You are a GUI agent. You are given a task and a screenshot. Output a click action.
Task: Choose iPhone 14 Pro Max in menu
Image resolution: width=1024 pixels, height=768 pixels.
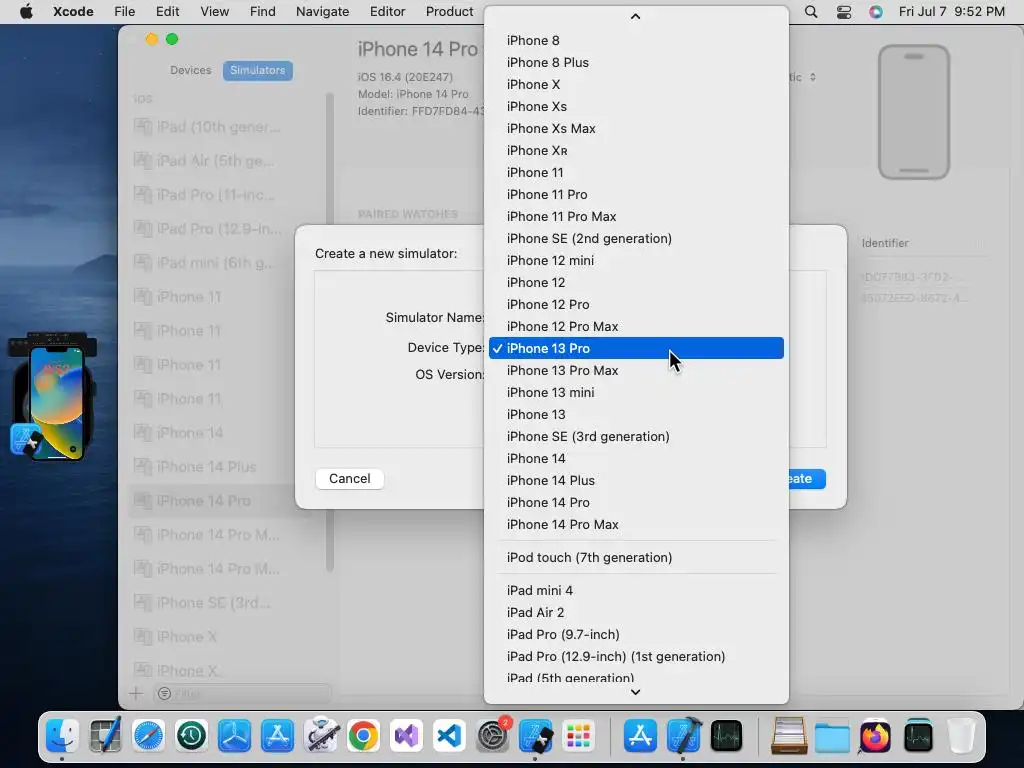click(x=636, y=524)
